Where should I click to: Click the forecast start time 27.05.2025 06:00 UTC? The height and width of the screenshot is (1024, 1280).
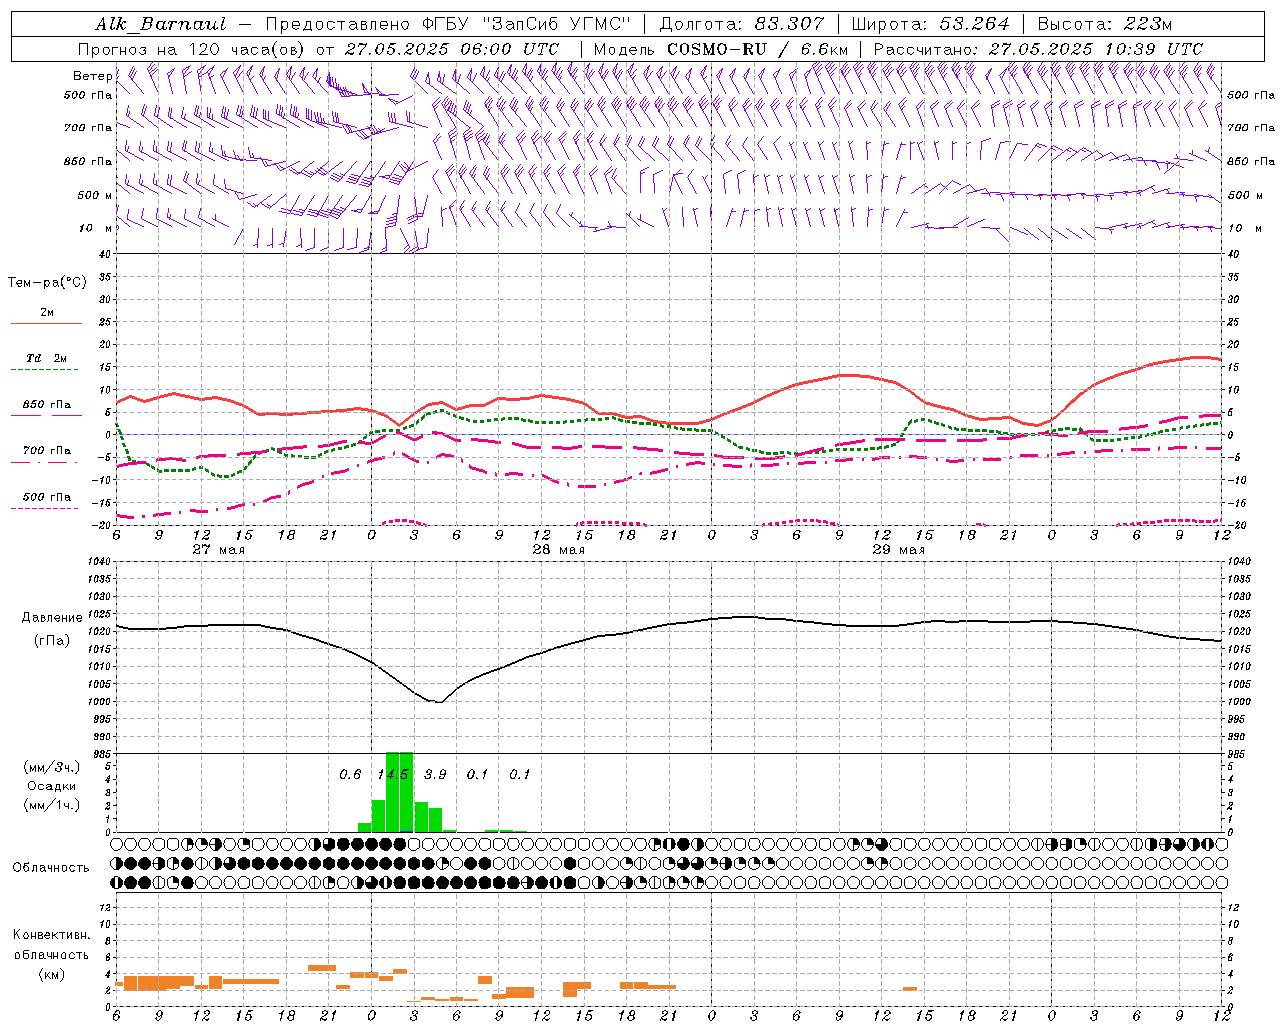(x=452, y=49)
